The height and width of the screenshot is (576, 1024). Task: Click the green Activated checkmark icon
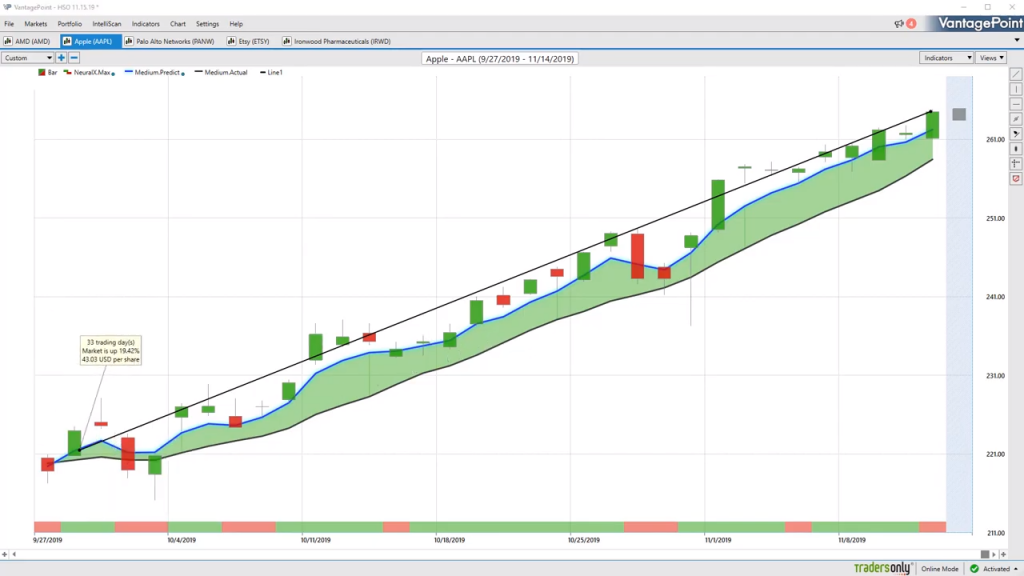pos(974,569)
